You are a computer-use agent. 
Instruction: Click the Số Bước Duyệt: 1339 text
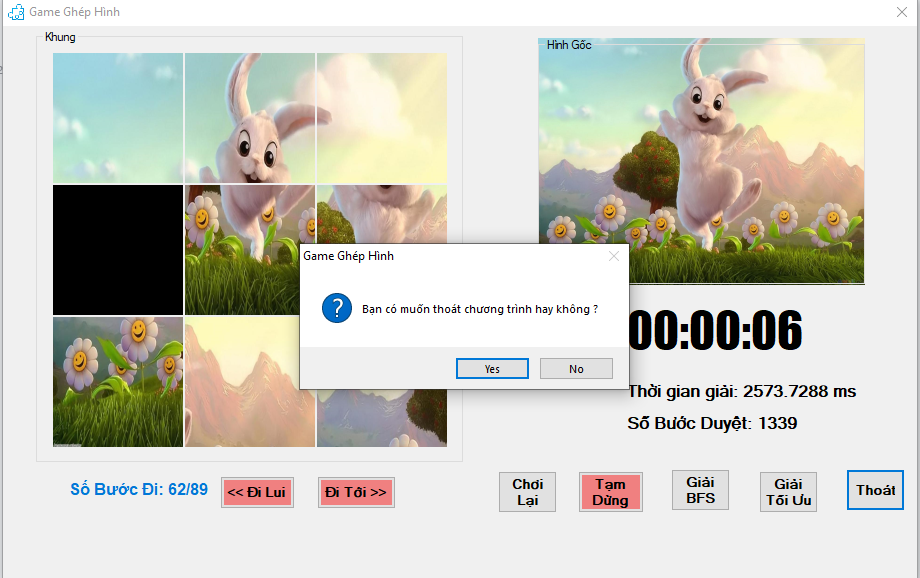tap(712, 423)
